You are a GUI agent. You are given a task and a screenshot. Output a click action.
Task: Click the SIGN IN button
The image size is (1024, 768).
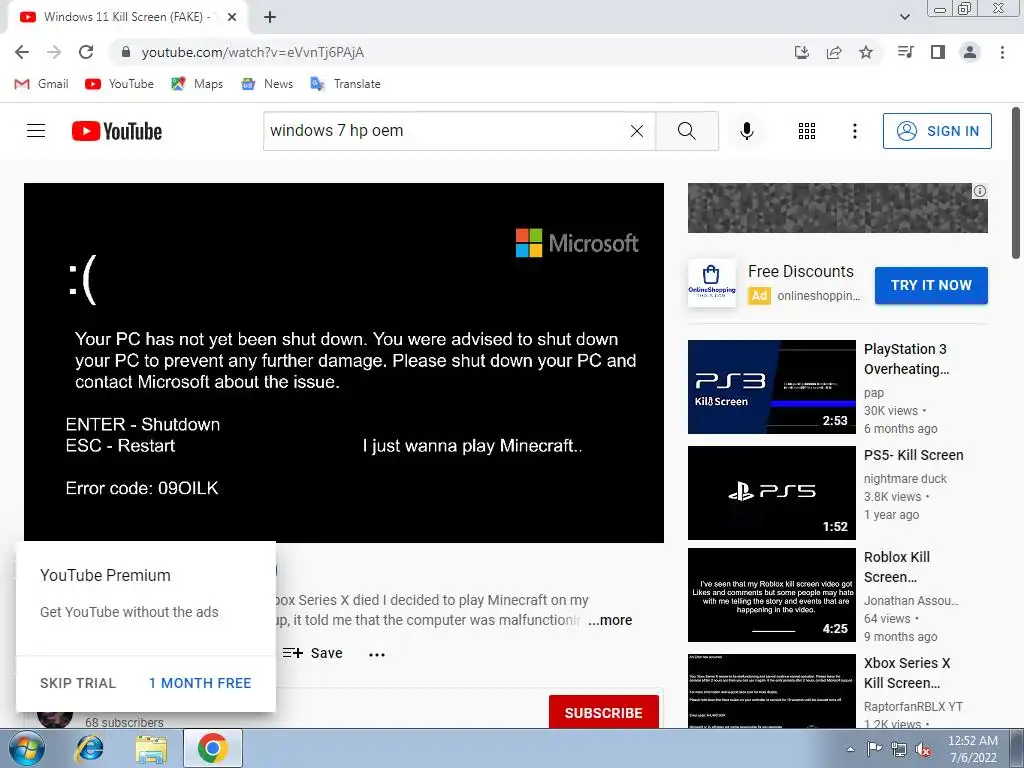click(937, 131)
